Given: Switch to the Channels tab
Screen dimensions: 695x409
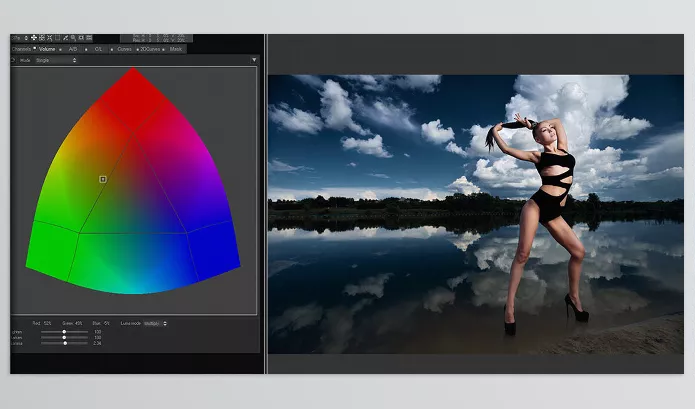Looking at the screenshot, I should coord(21,49).
